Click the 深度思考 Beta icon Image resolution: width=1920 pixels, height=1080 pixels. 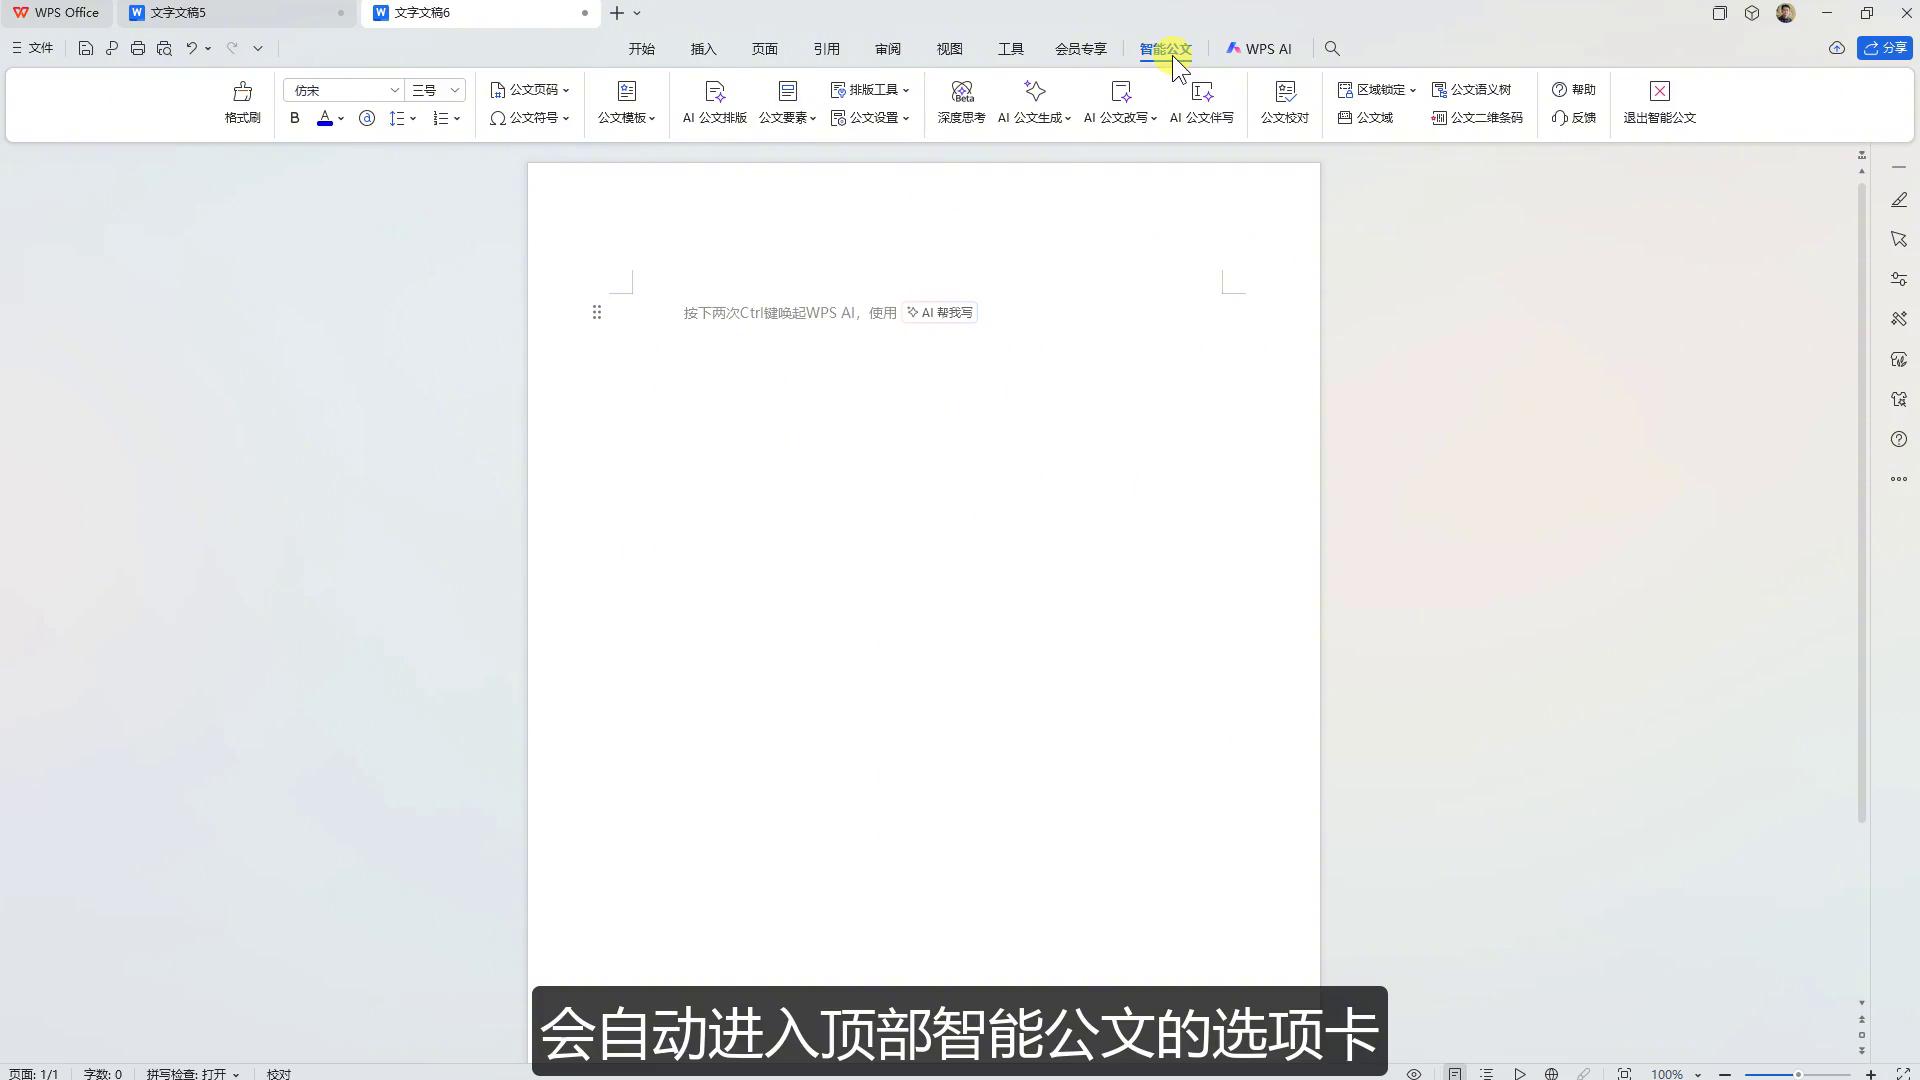[x=961, y=103]
